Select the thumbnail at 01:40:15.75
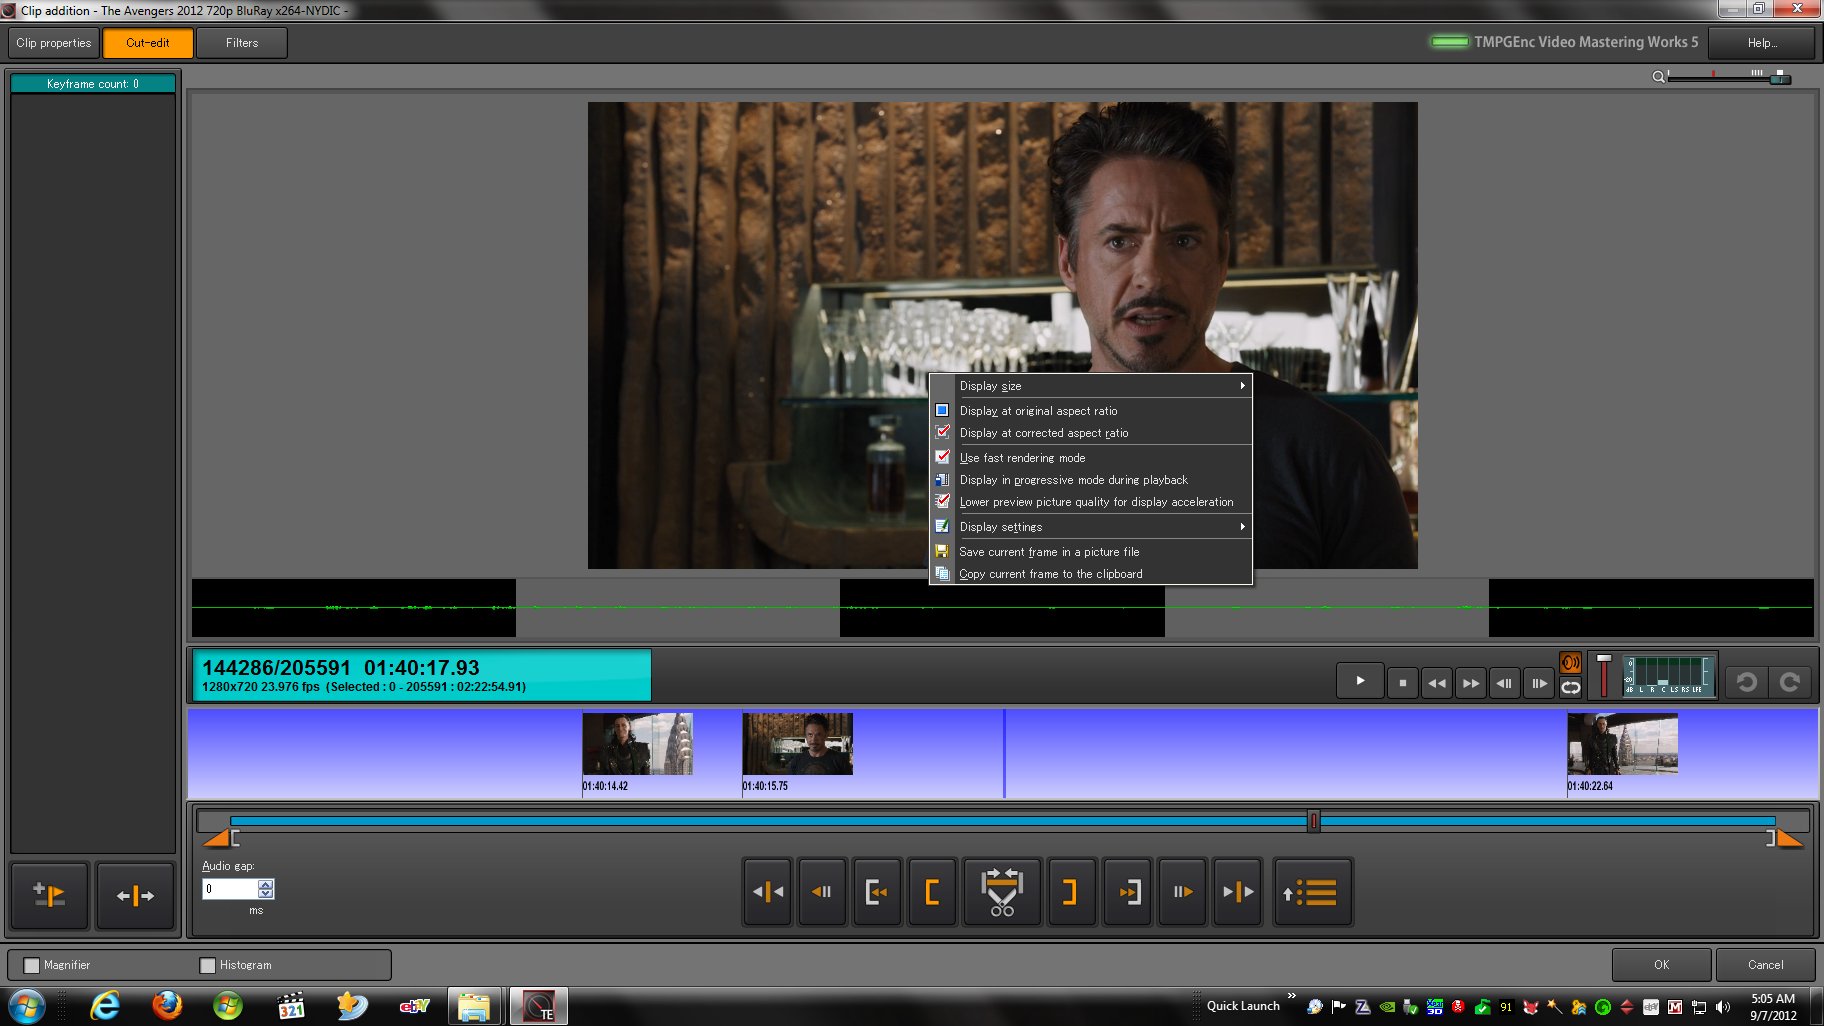Screen dimensions: 1824x1026 point(797,744)
